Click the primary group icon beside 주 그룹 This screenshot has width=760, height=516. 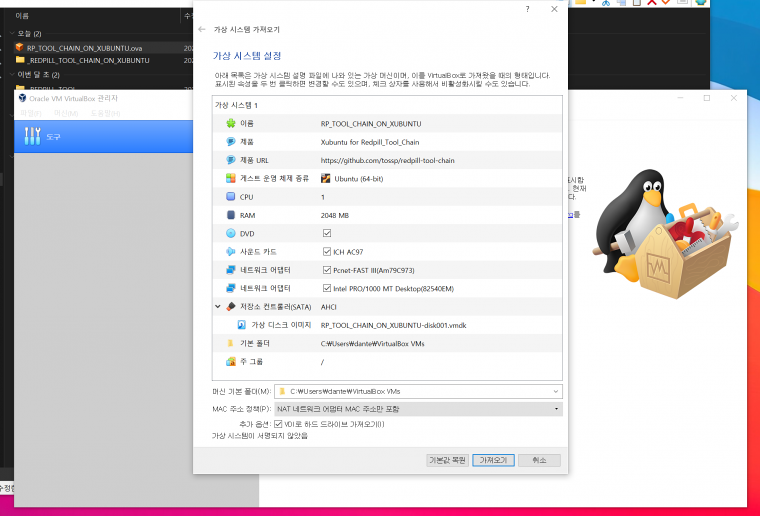pyautogui.click(x=231, y=361)
